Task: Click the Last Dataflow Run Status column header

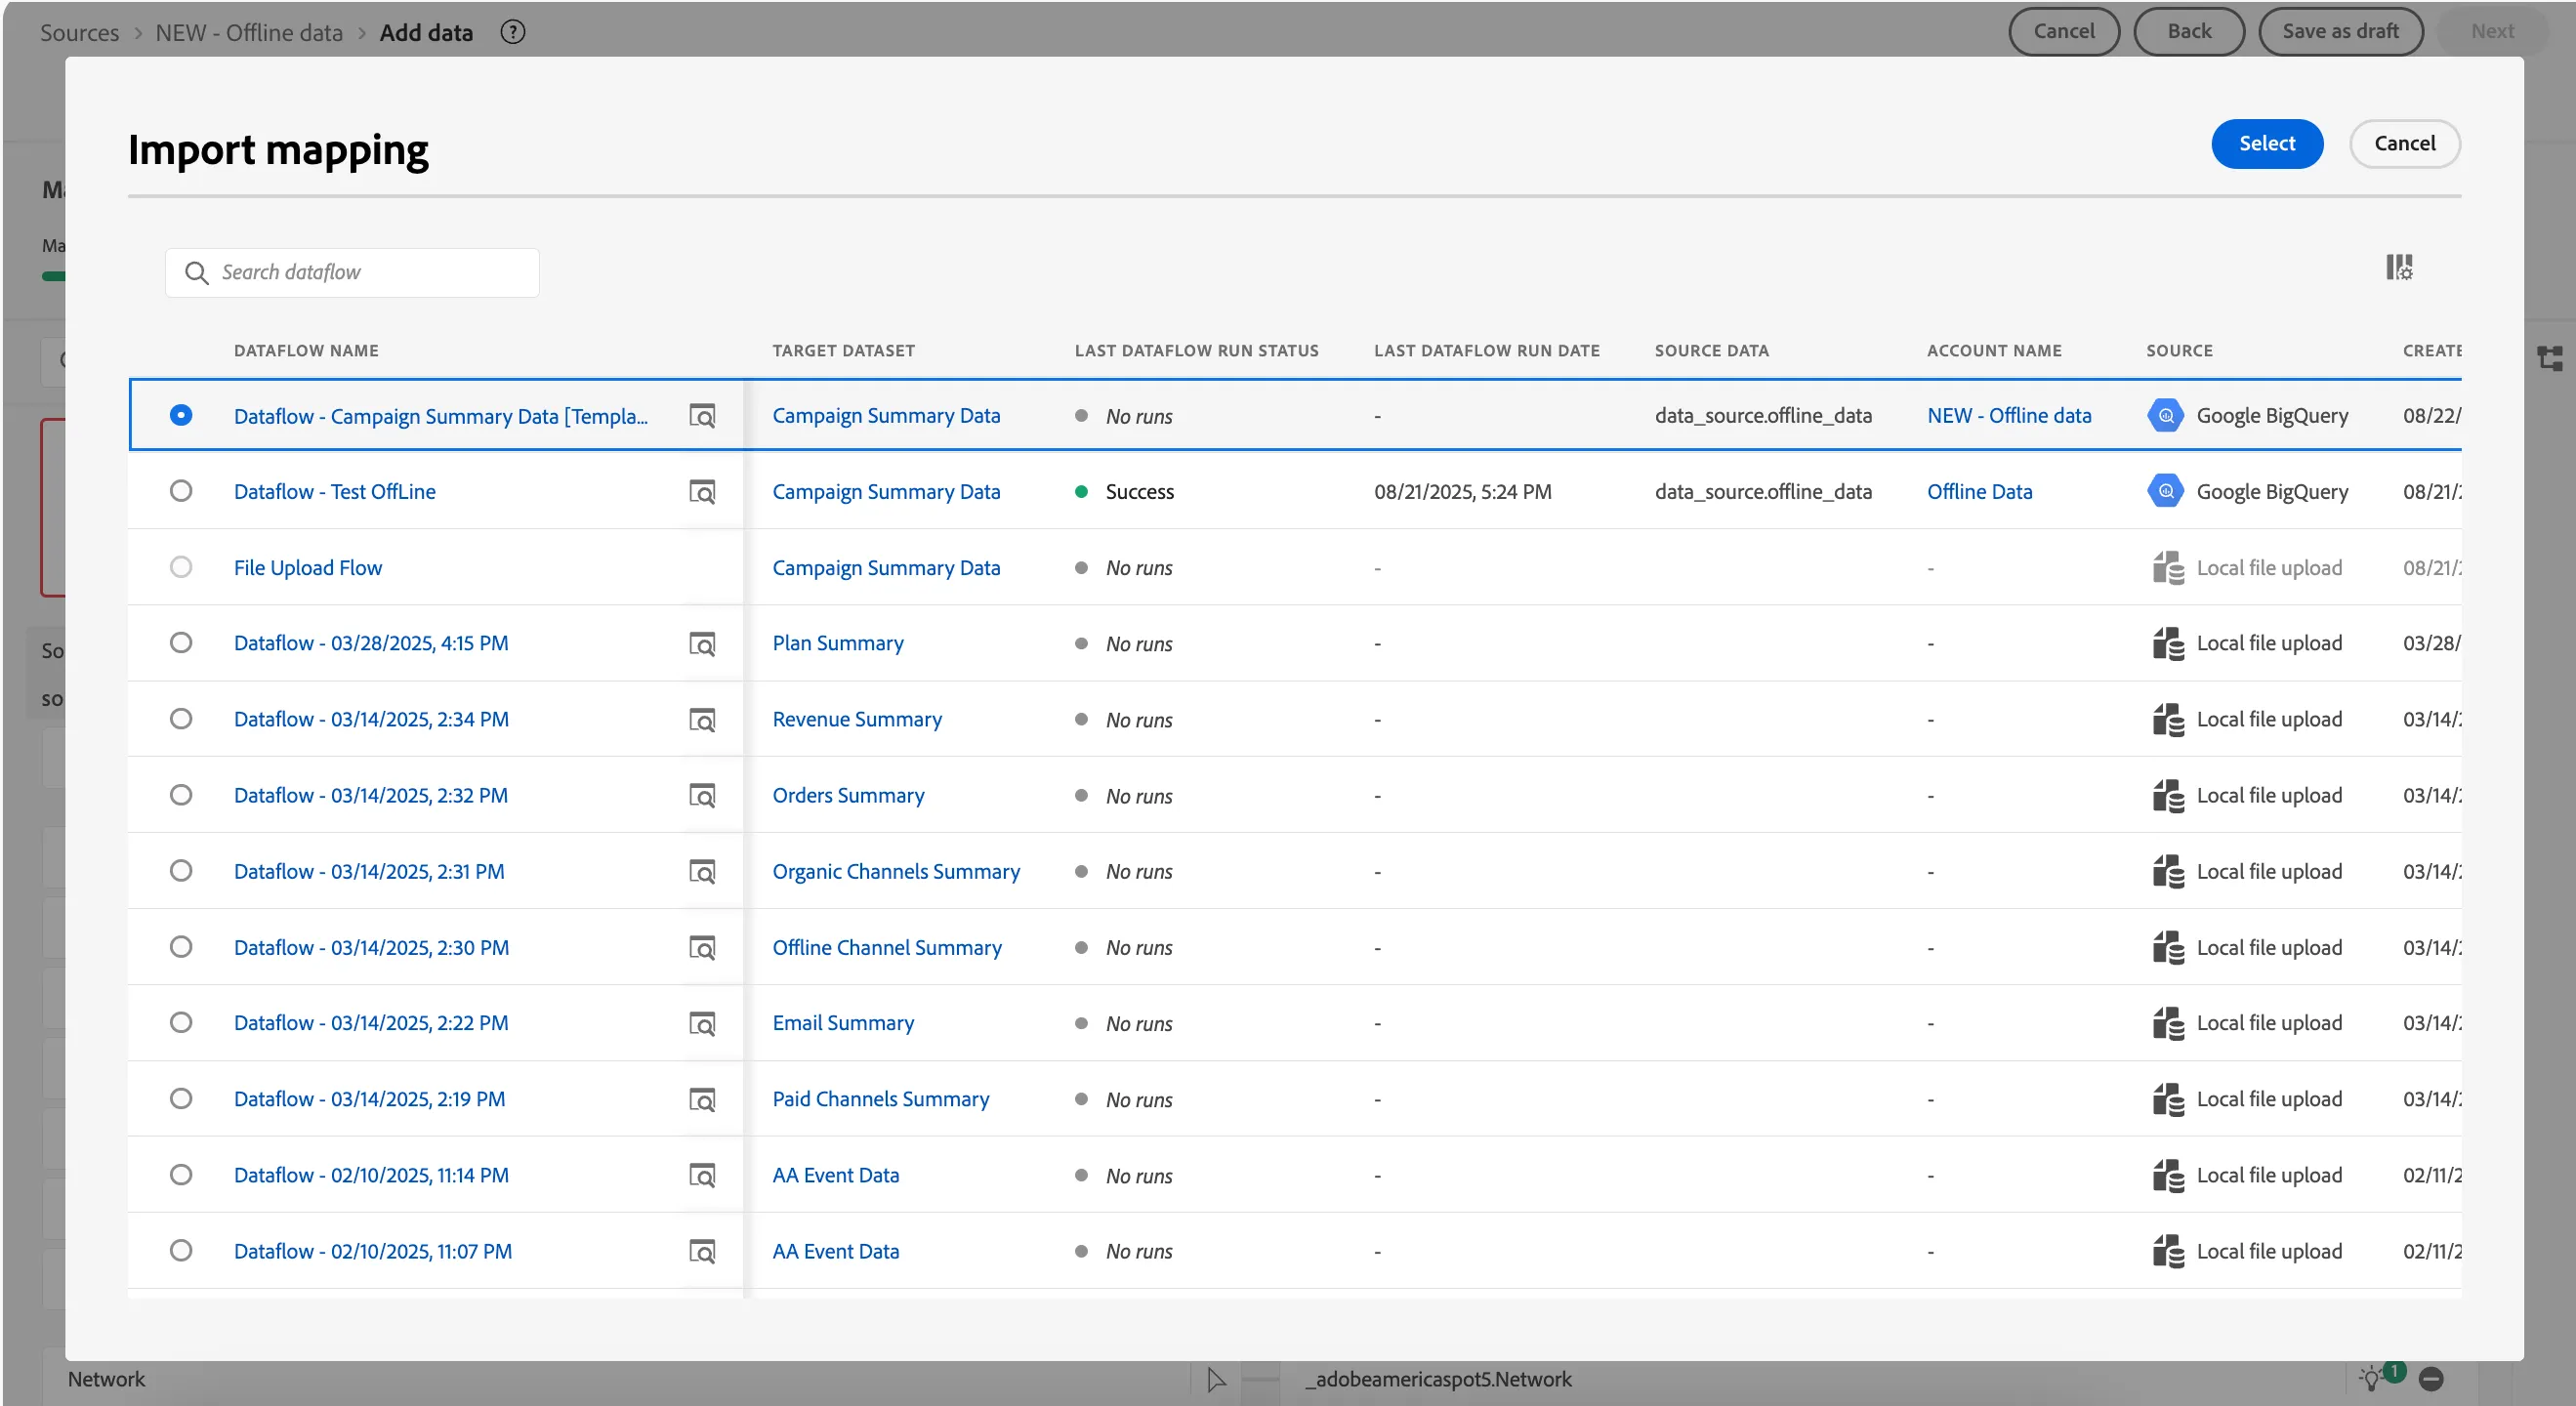Action: point(1196,351)
